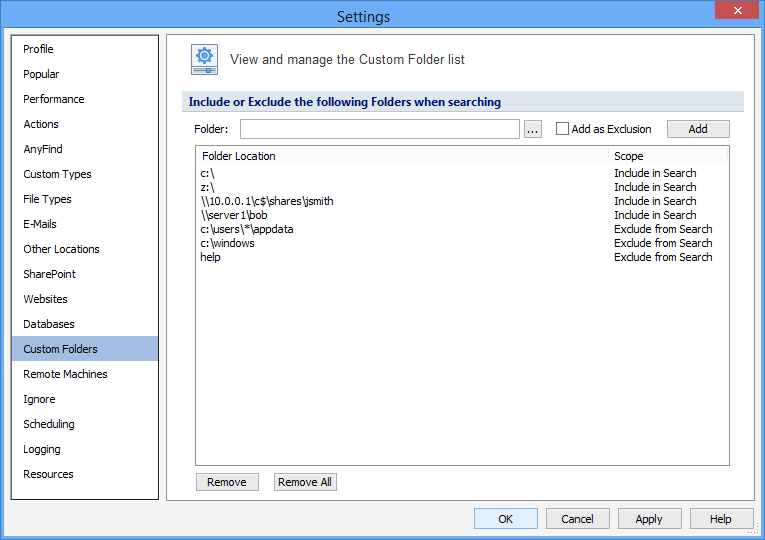This screenshot has width=765, height=540.
Task: Click Apply to save changes
Action: 648,519
